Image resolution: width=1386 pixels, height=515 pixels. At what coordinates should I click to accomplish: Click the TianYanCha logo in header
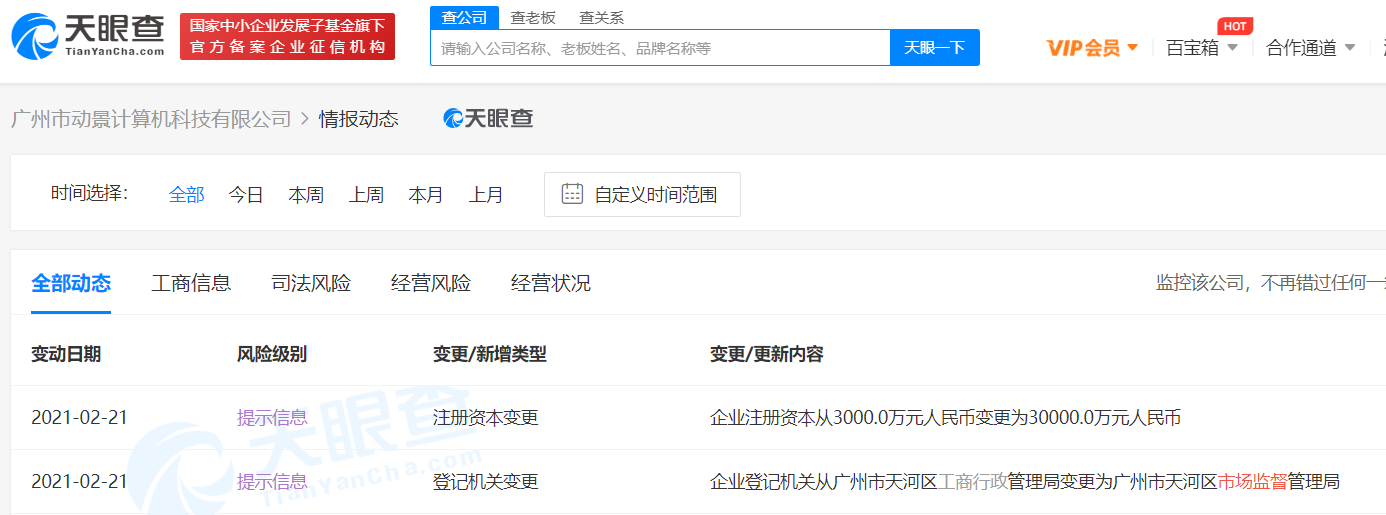pyautogui.click(x=88, y=36)
